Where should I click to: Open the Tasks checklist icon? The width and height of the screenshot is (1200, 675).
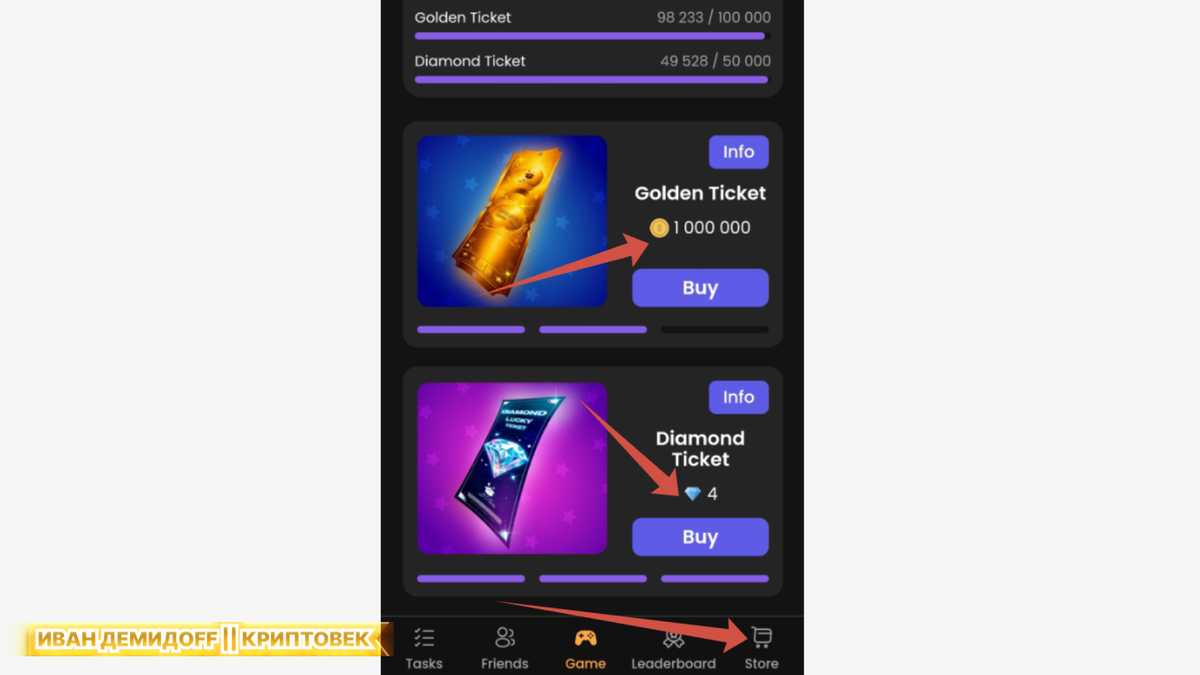(424, 638)
